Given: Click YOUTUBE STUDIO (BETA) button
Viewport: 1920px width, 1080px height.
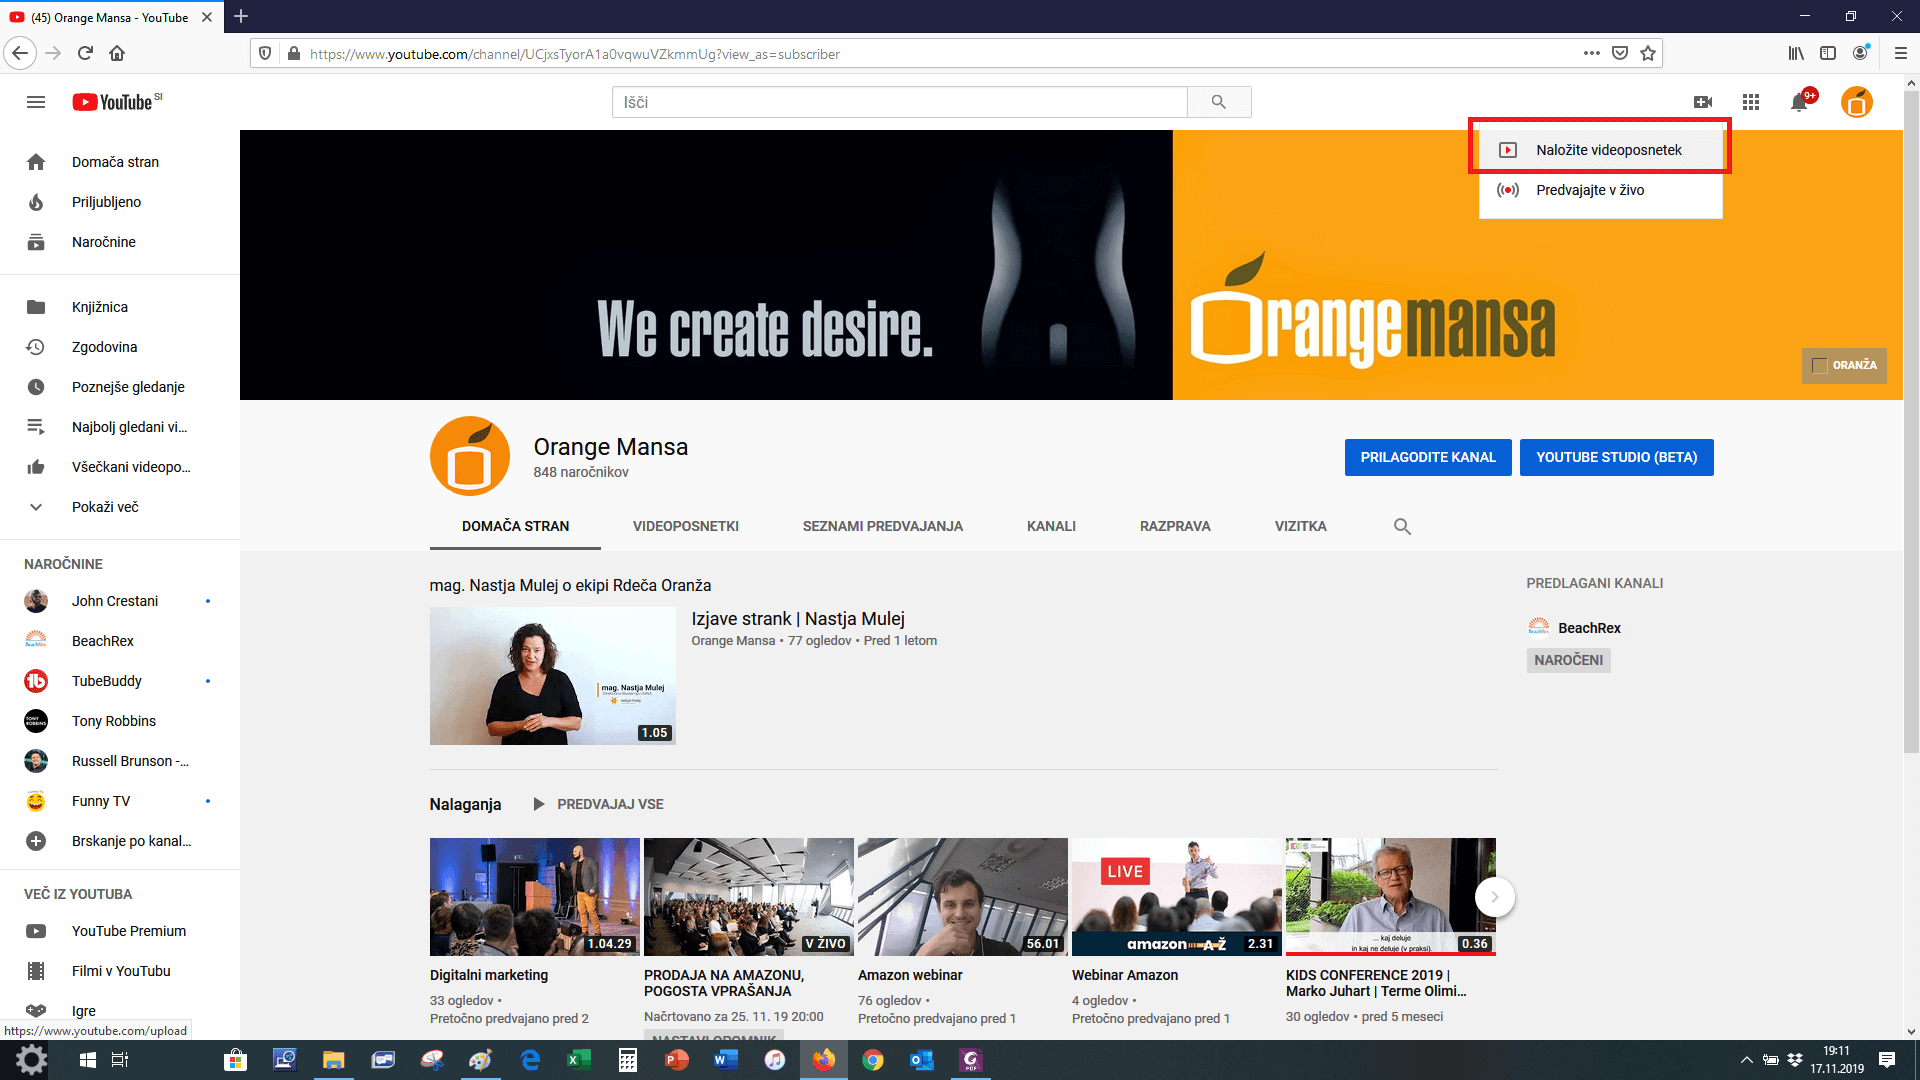Looking at the screenshot, I should [1616, 457].
